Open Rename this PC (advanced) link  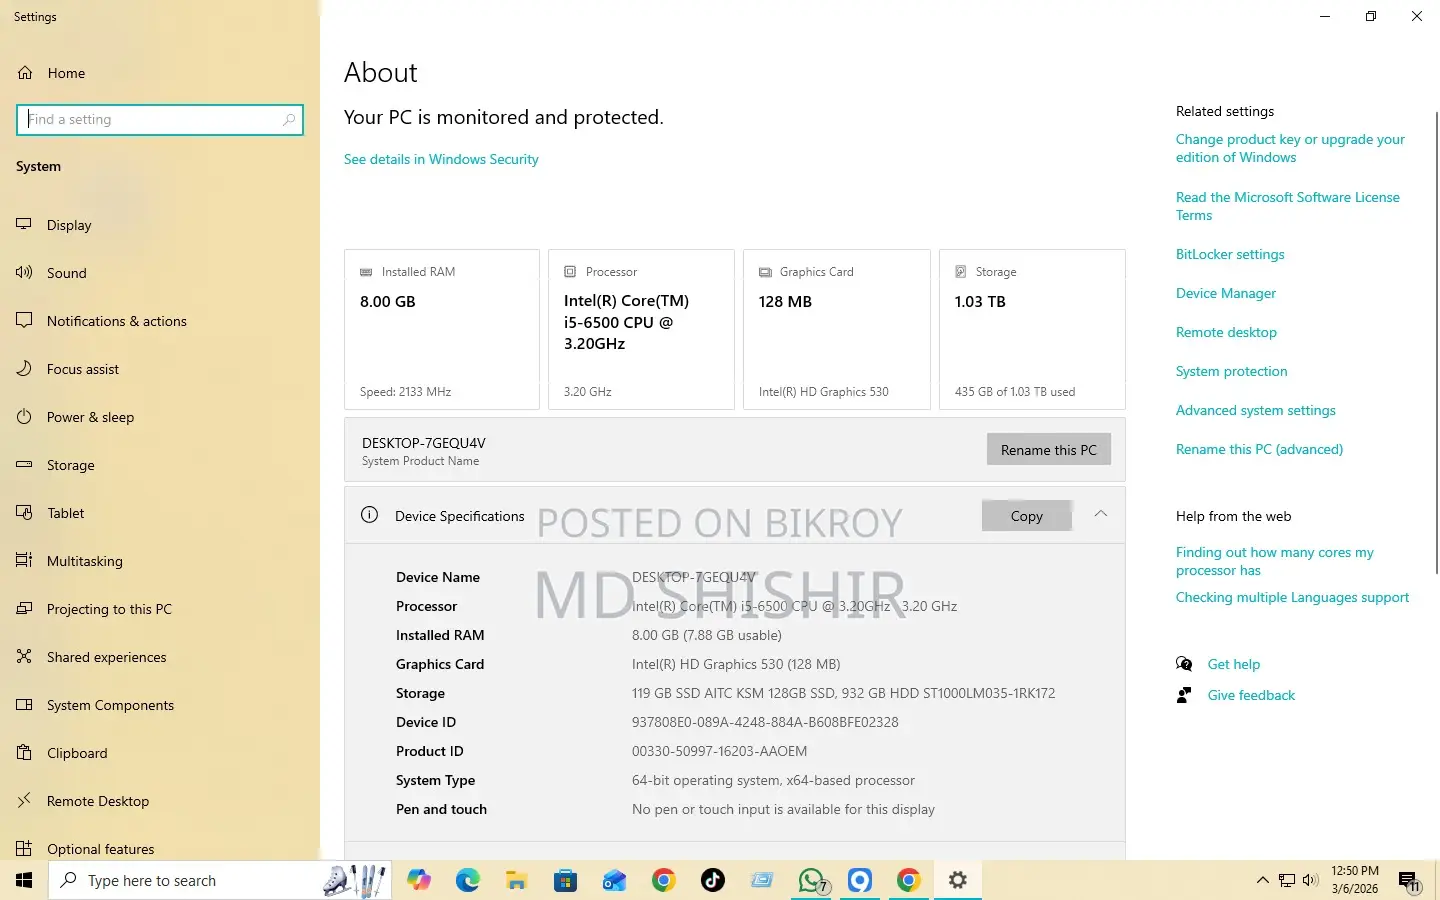[x=1259, y=449]
